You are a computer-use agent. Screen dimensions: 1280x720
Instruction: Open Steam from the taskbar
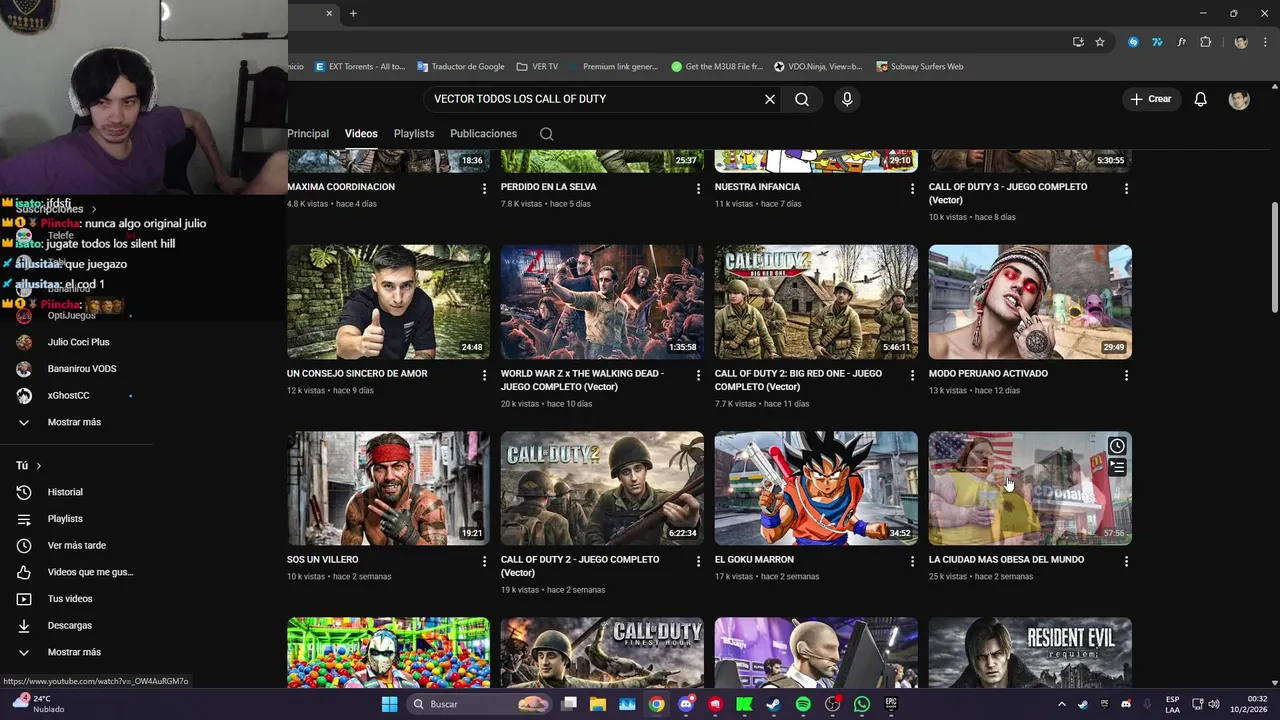pos(773,704)
